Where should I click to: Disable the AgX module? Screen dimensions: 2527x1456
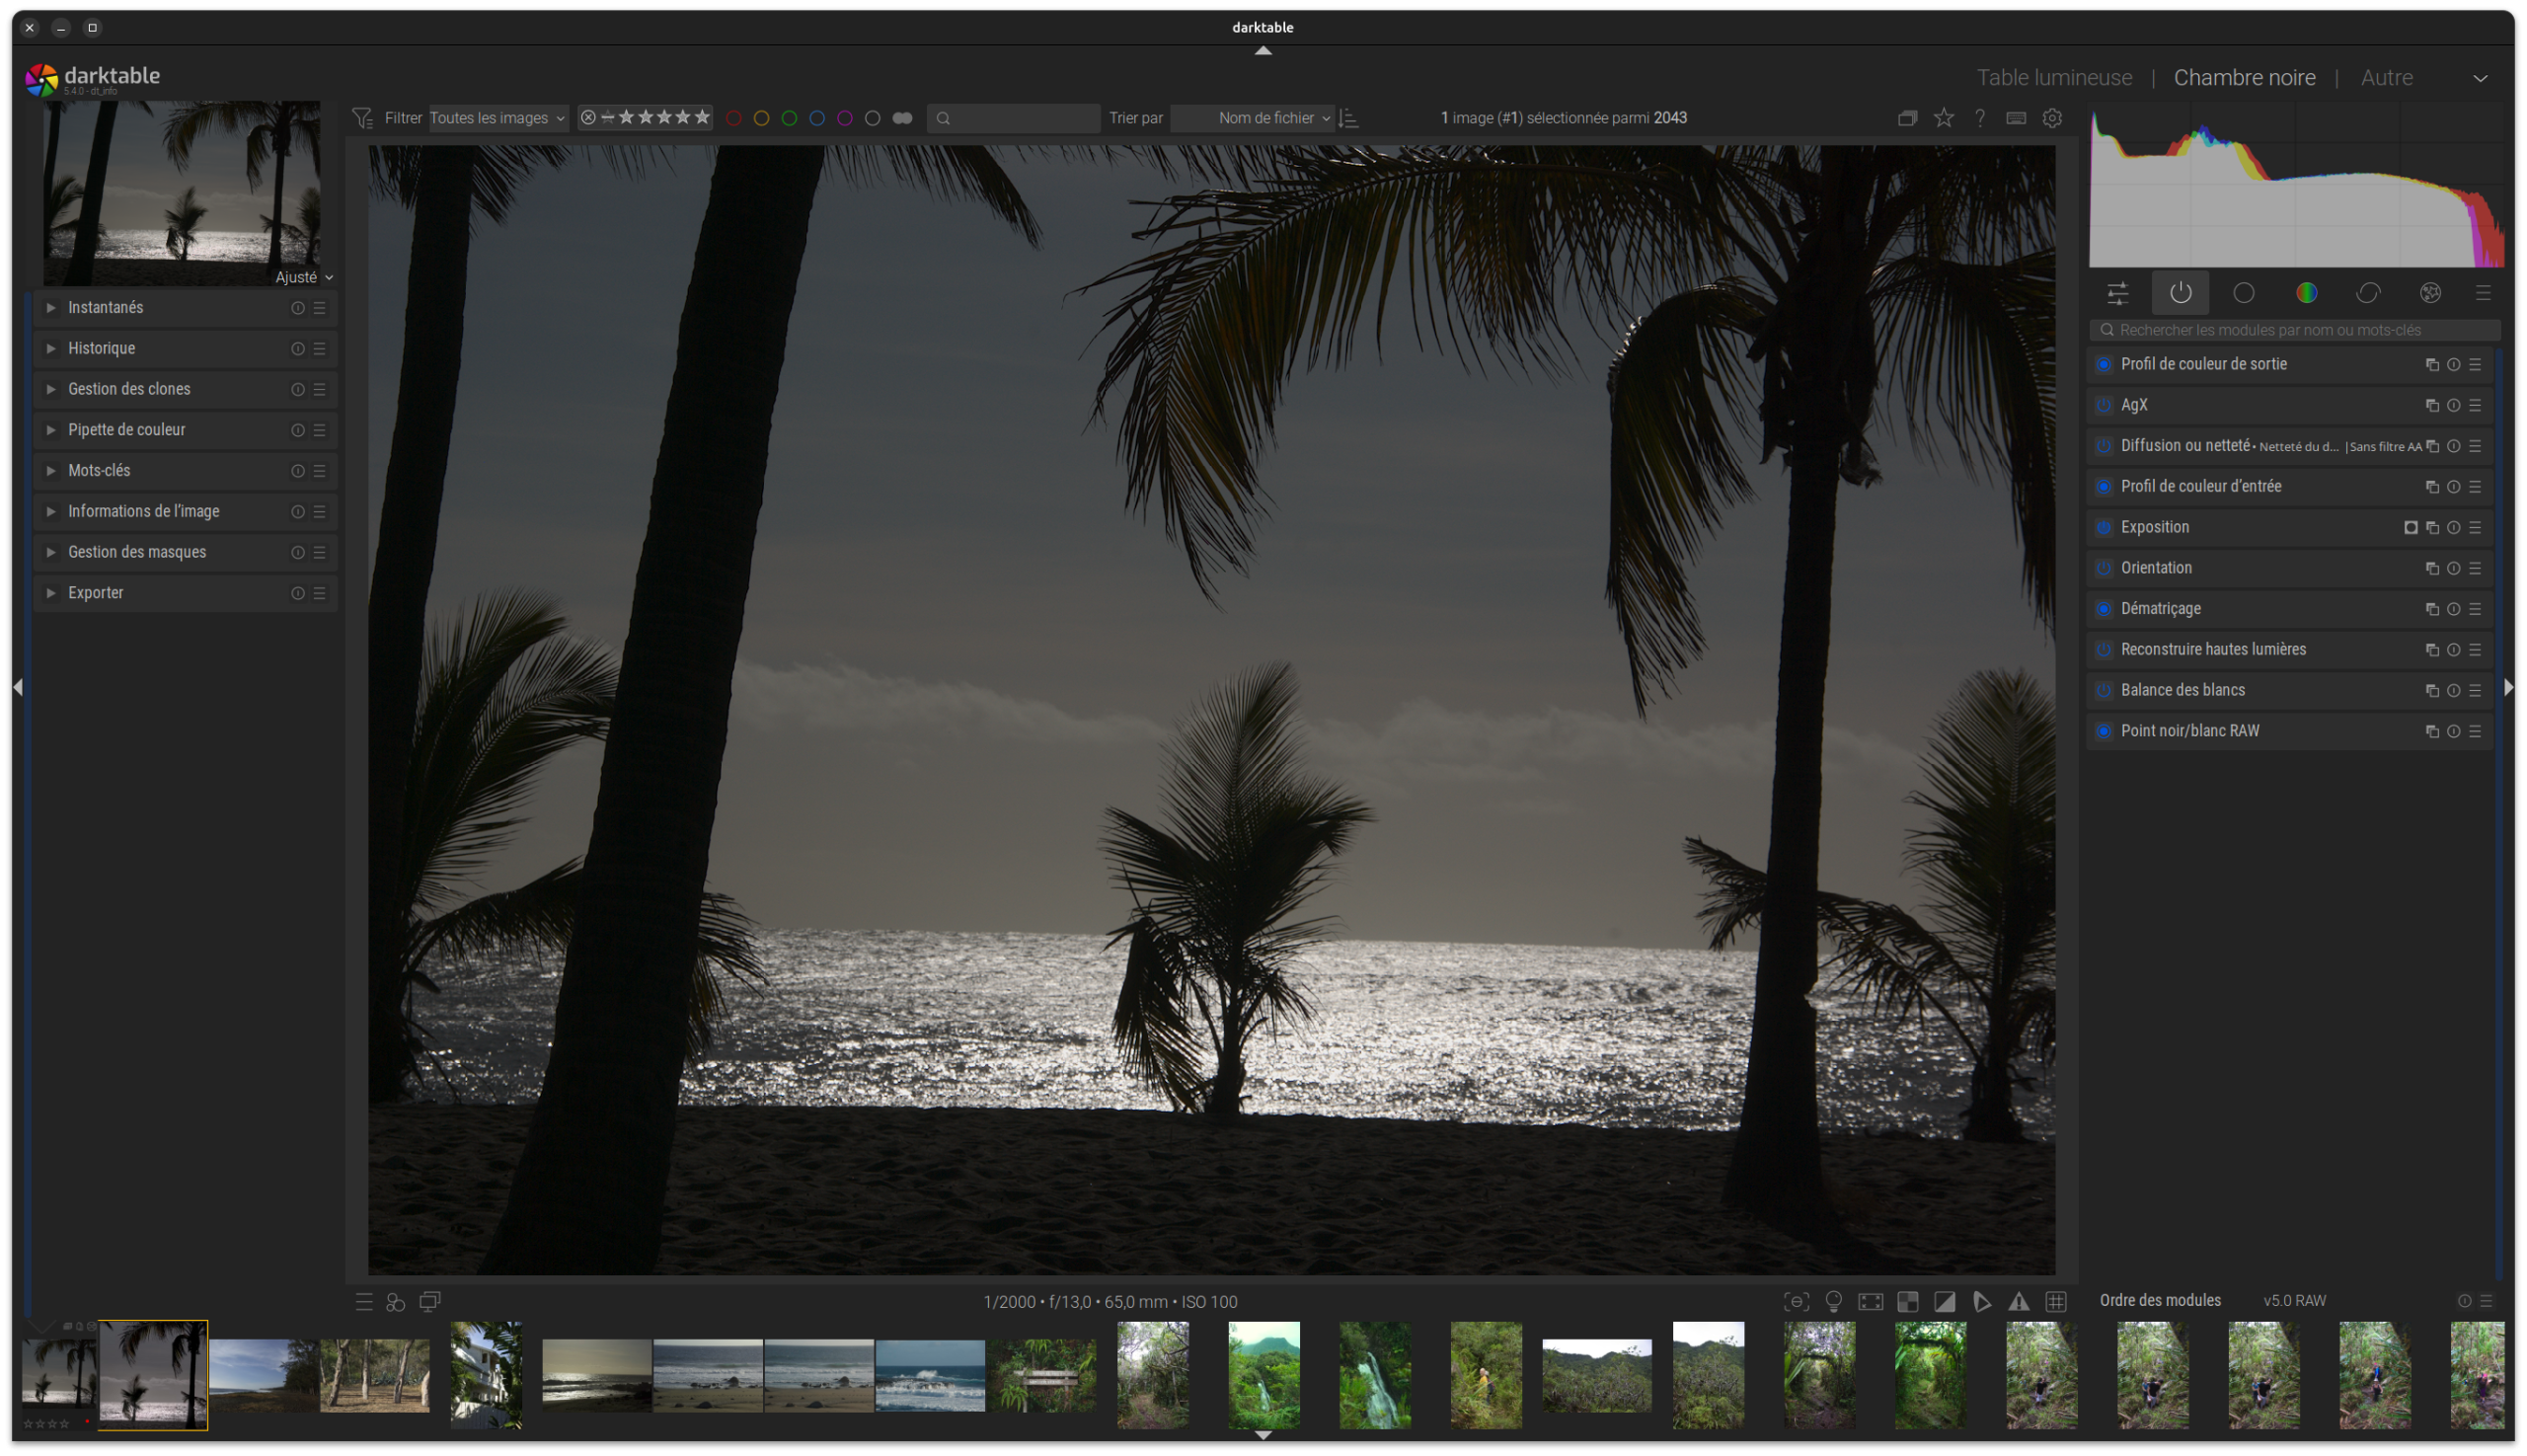click(2104, 405)
